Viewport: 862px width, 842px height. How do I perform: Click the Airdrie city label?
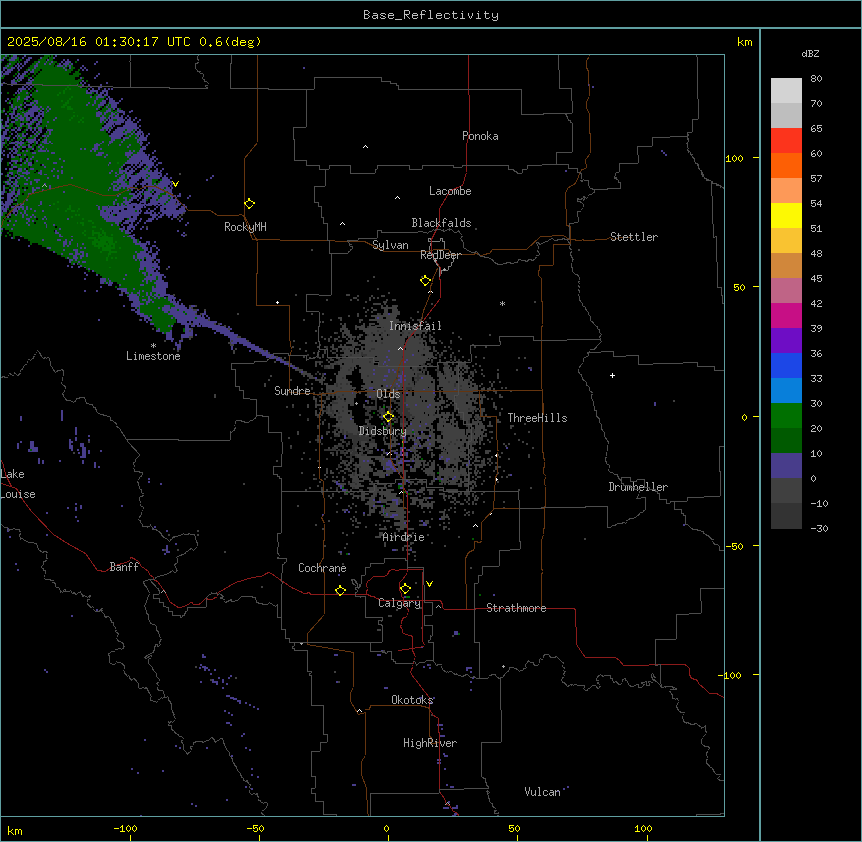point(404,537)
